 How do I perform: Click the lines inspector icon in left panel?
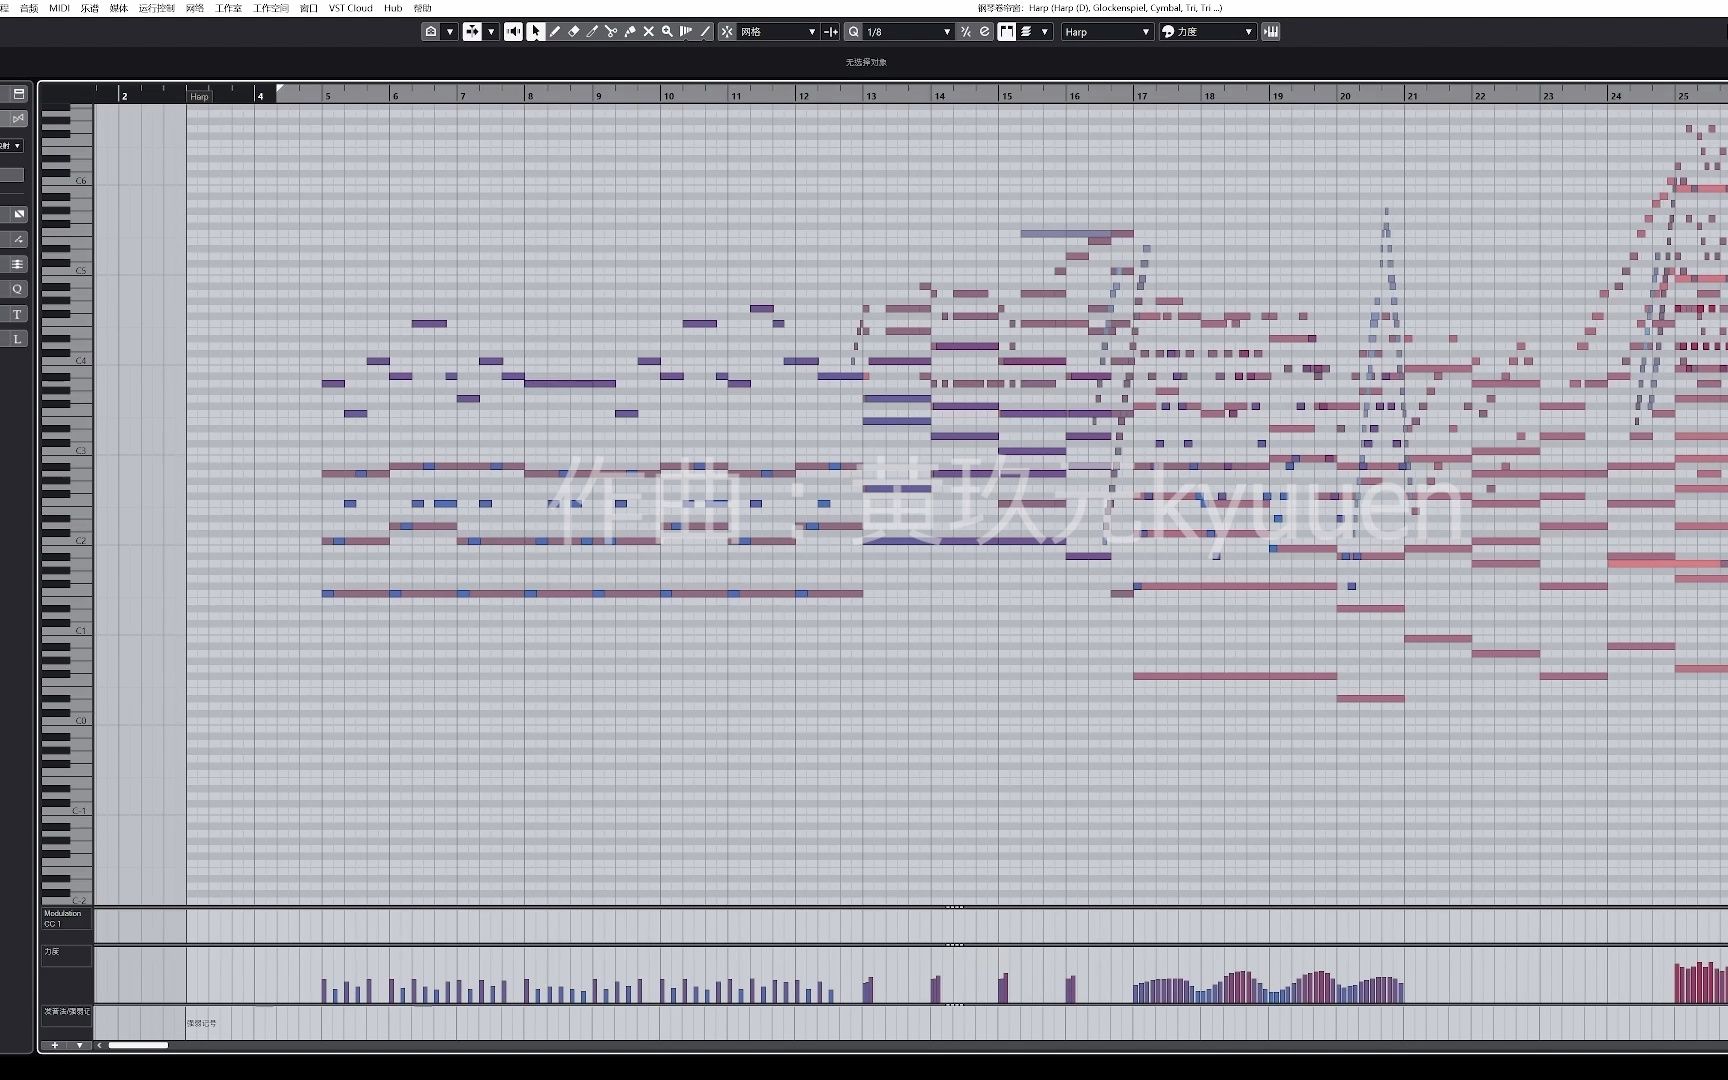coord(18,264)
